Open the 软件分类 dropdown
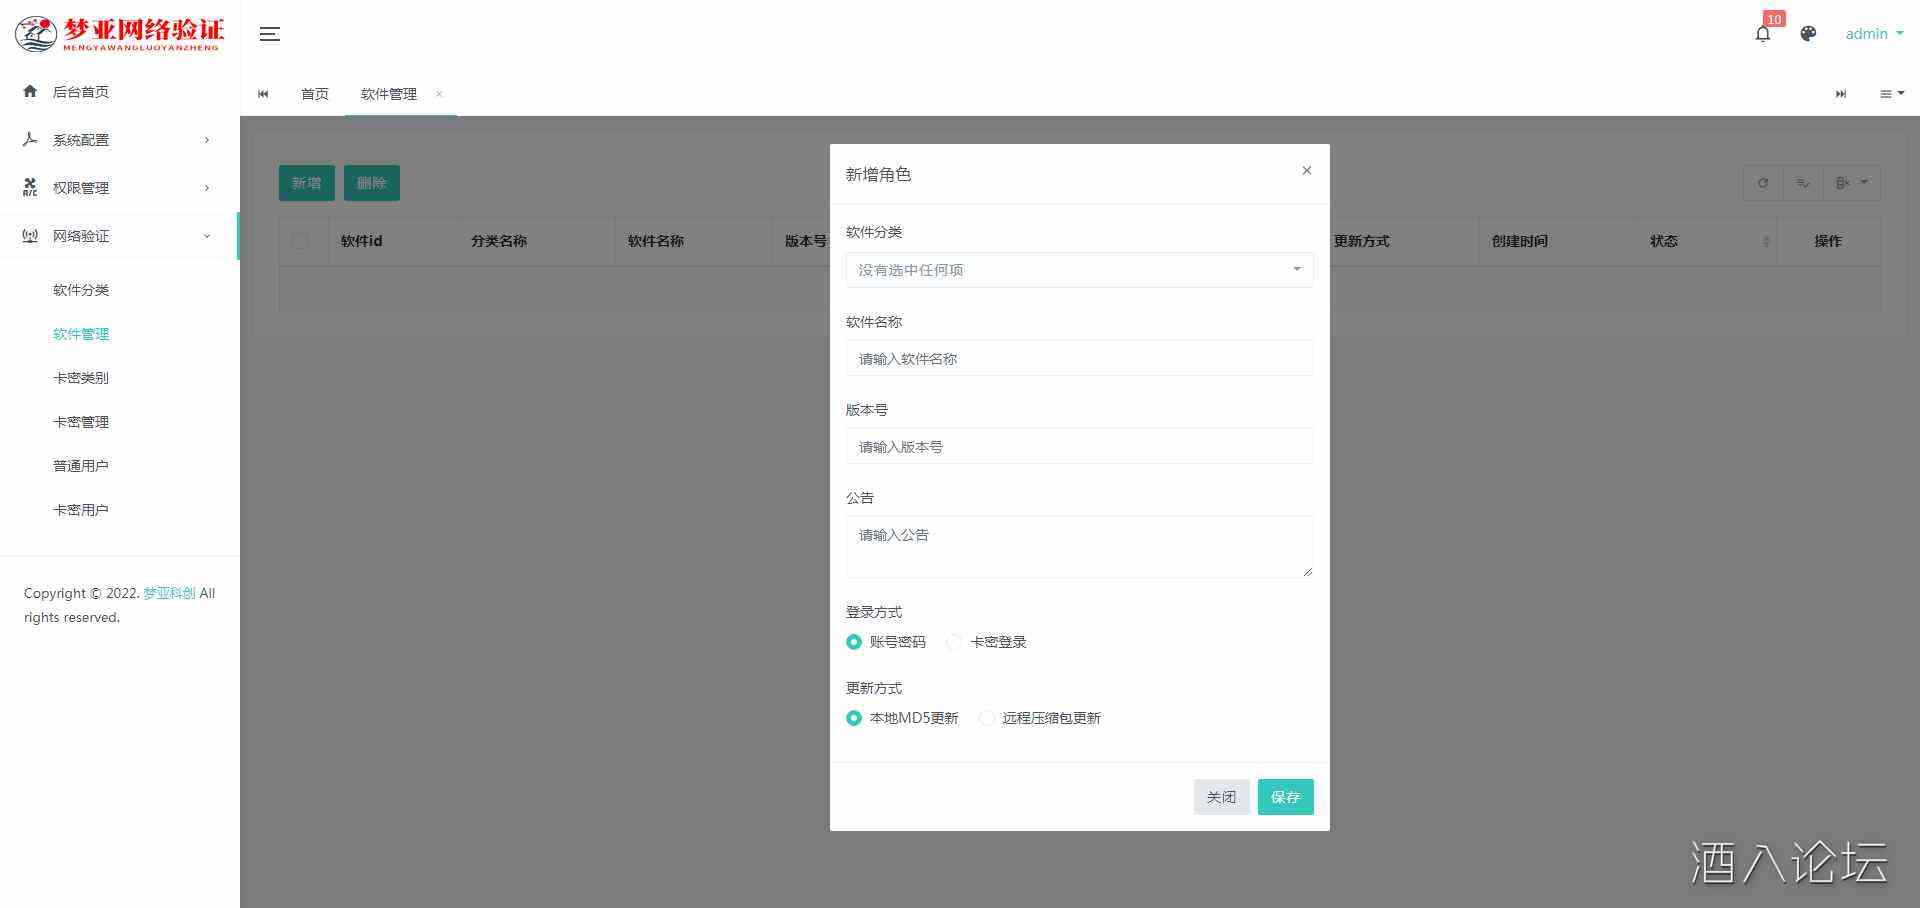This screenshot has width=1920, height=908. [x=1080, y=270]
